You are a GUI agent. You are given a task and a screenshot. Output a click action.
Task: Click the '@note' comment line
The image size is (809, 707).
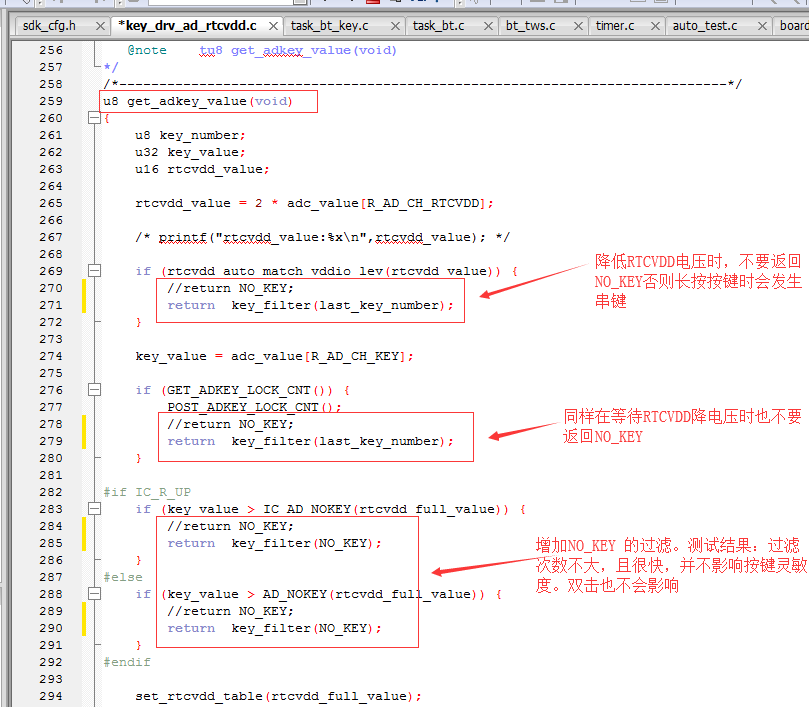pos(262,51)
